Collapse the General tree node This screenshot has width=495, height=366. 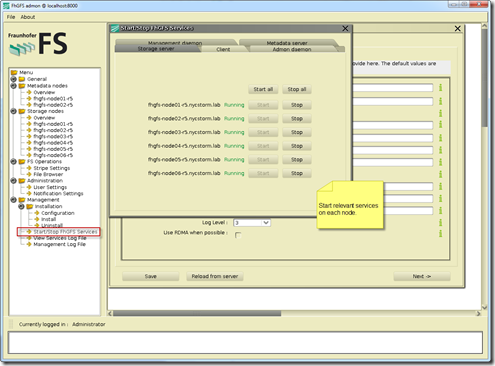tap(14, 79)
